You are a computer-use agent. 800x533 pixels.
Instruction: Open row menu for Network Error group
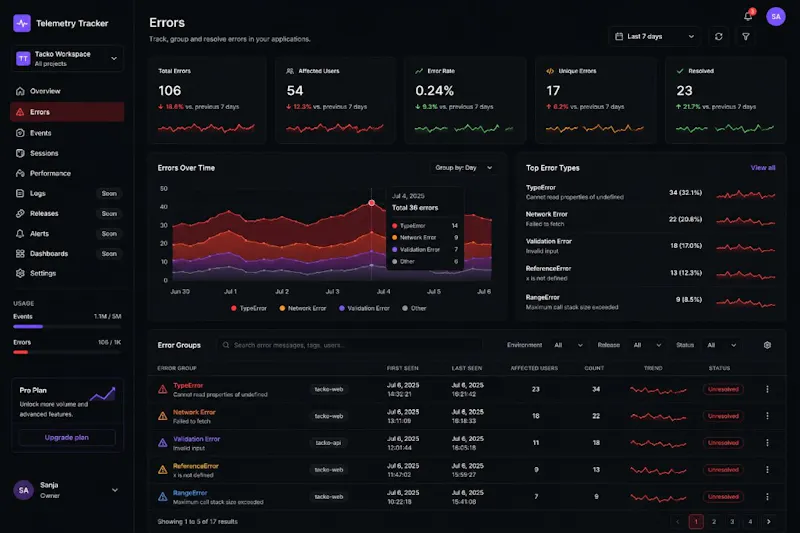pos(767,416)
